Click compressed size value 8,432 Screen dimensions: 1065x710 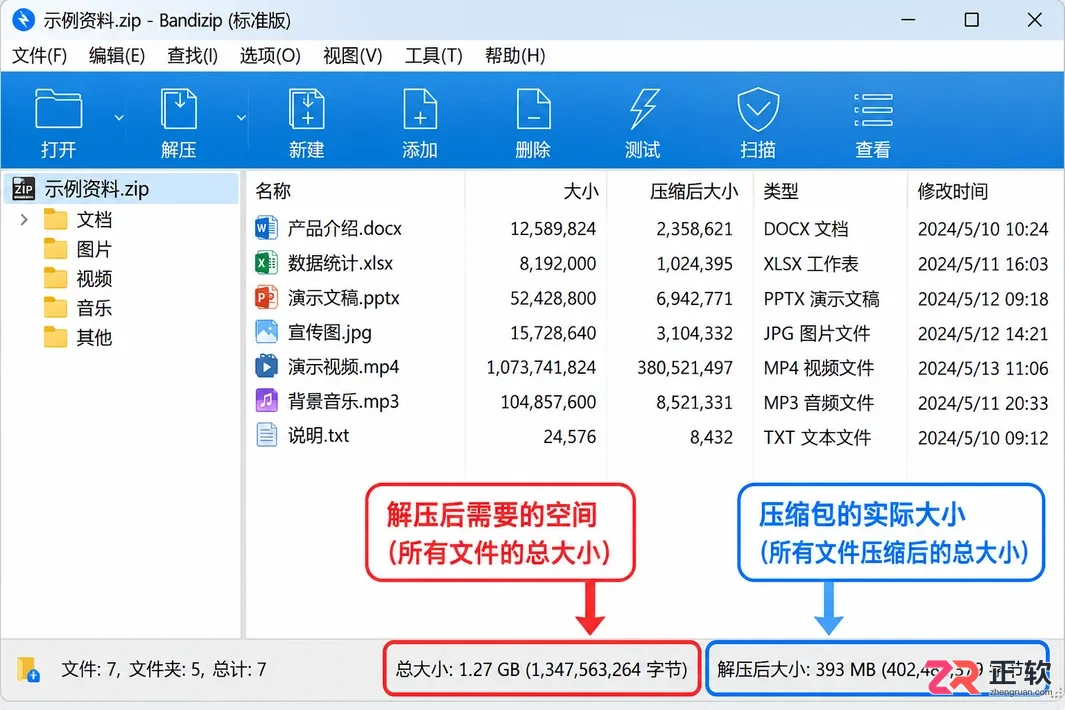(711, 437)
